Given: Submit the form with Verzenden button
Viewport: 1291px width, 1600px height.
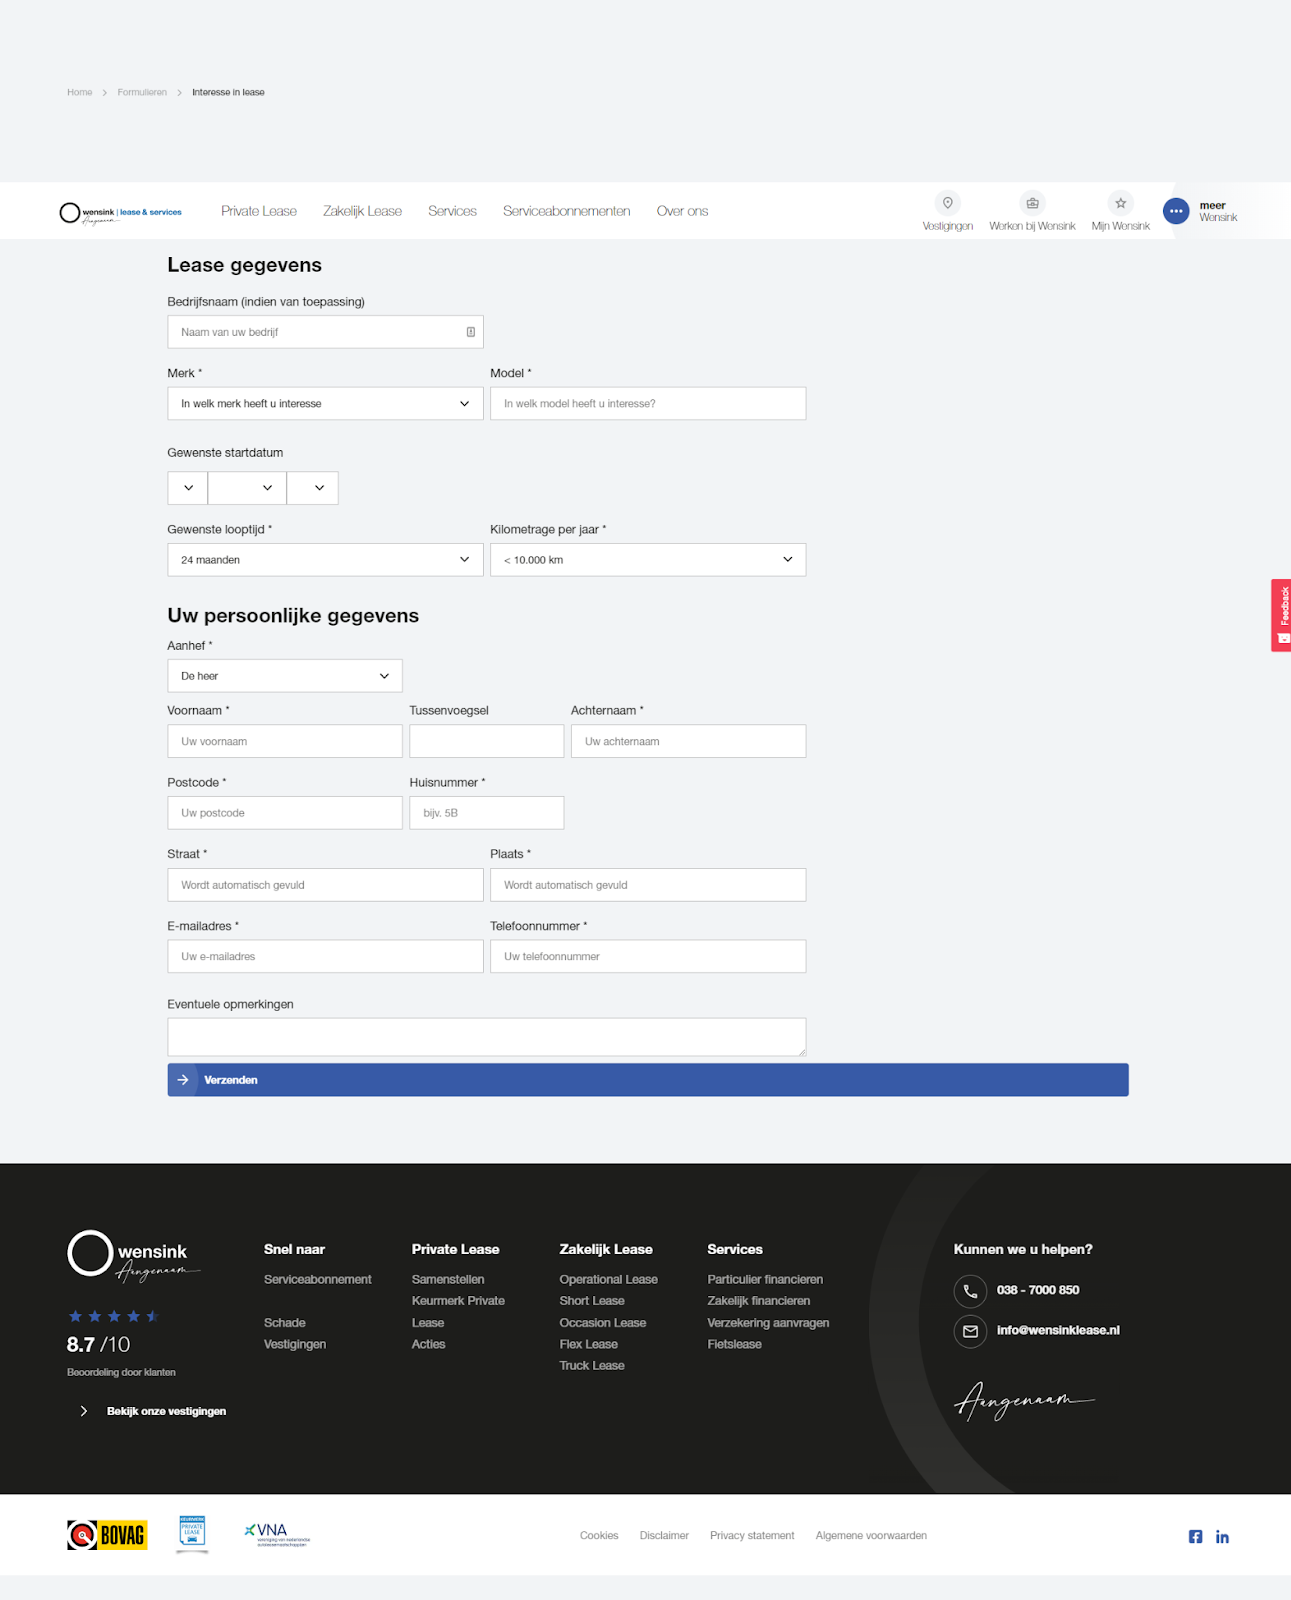Looking at the screenshot, I should [x=648, y=1080].
